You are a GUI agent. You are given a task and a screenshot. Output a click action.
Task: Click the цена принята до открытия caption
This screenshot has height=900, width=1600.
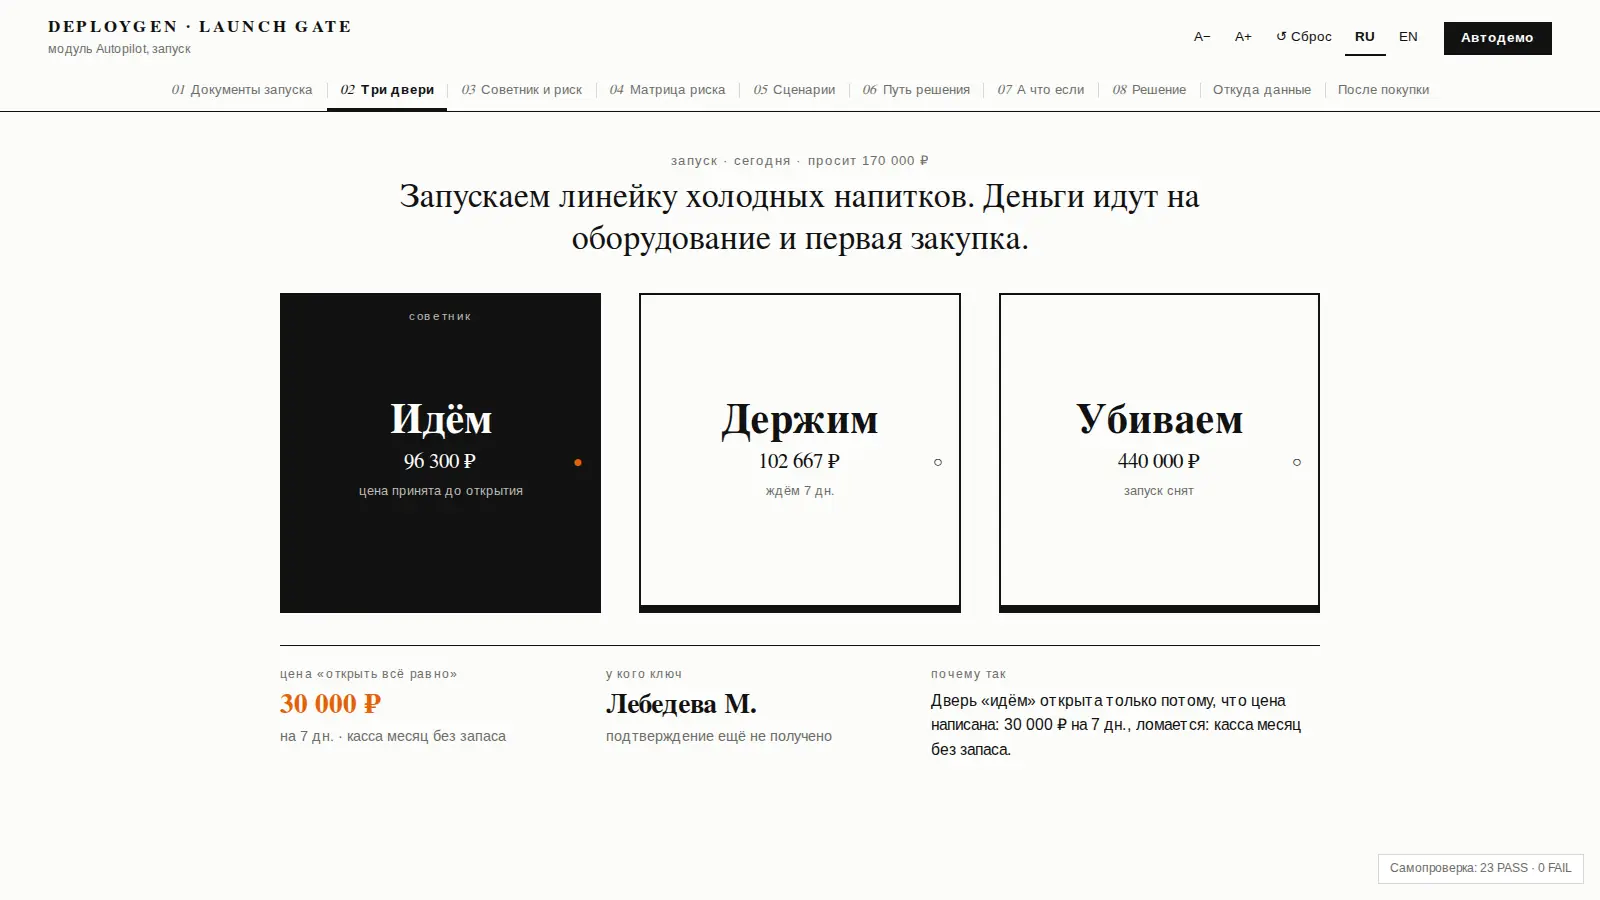441,491
